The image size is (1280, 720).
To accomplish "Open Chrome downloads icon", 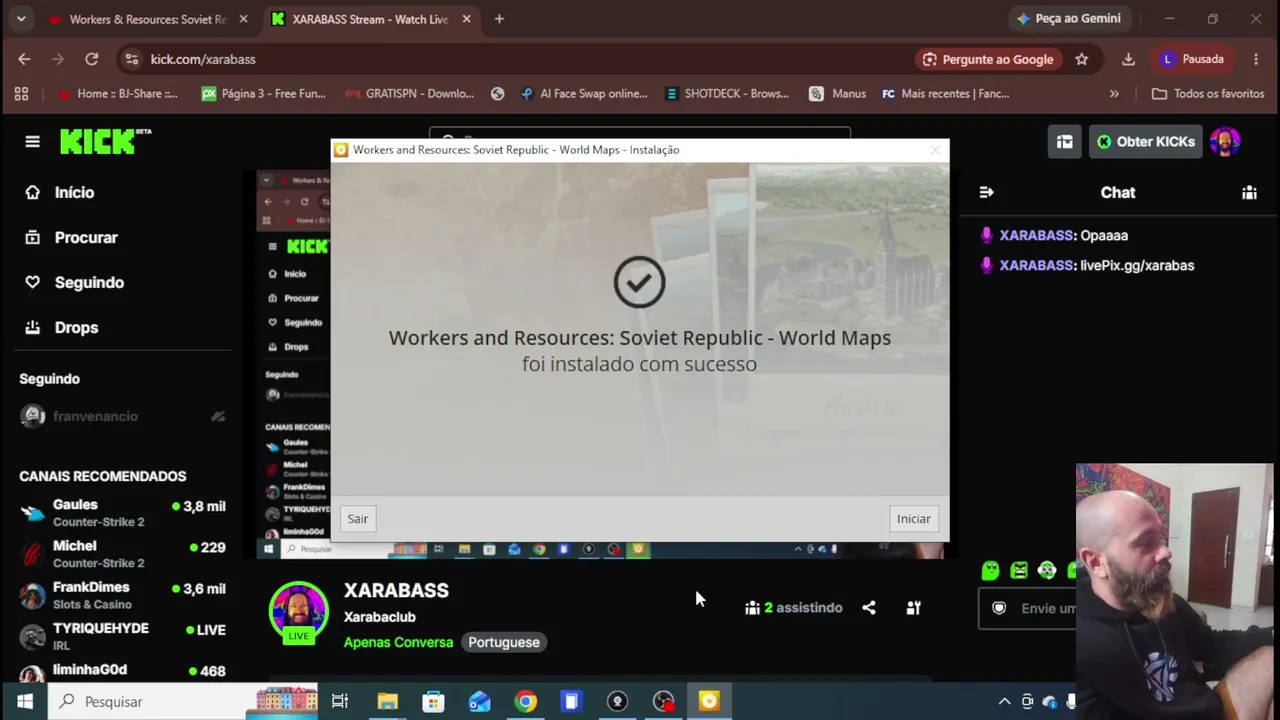I will (x=1128, y=59).
